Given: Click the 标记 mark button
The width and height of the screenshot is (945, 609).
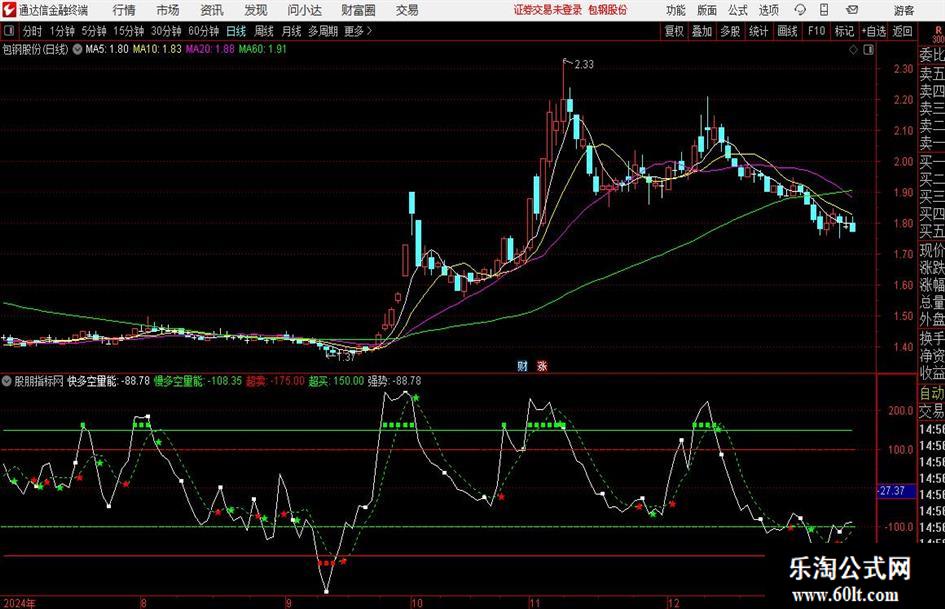Looking at the screenshot, I should pos(844,31).
